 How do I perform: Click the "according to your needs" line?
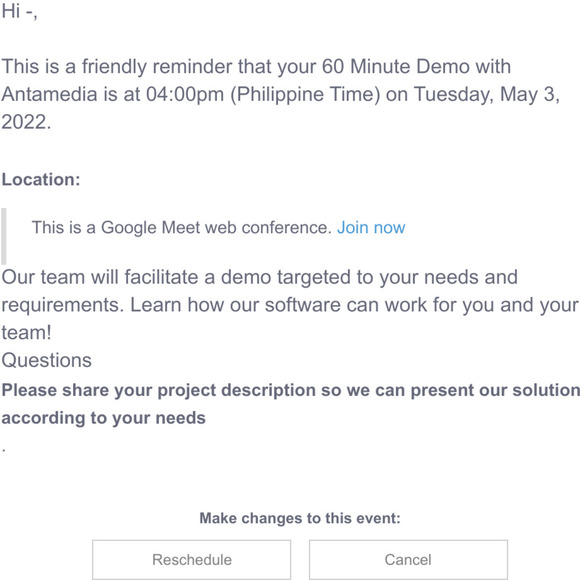pos(104,418)
